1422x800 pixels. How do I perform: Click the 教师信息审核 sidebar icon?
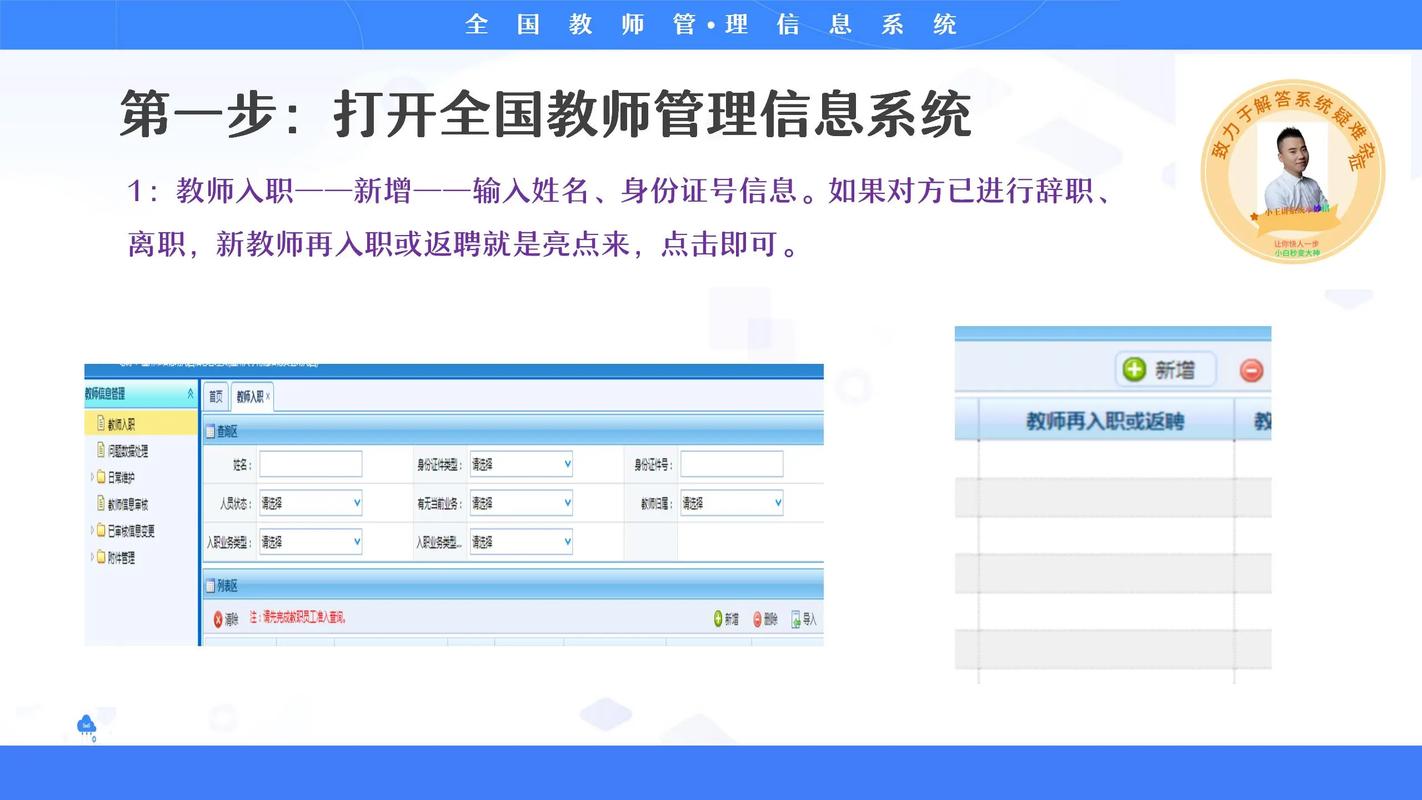point(128,503)
